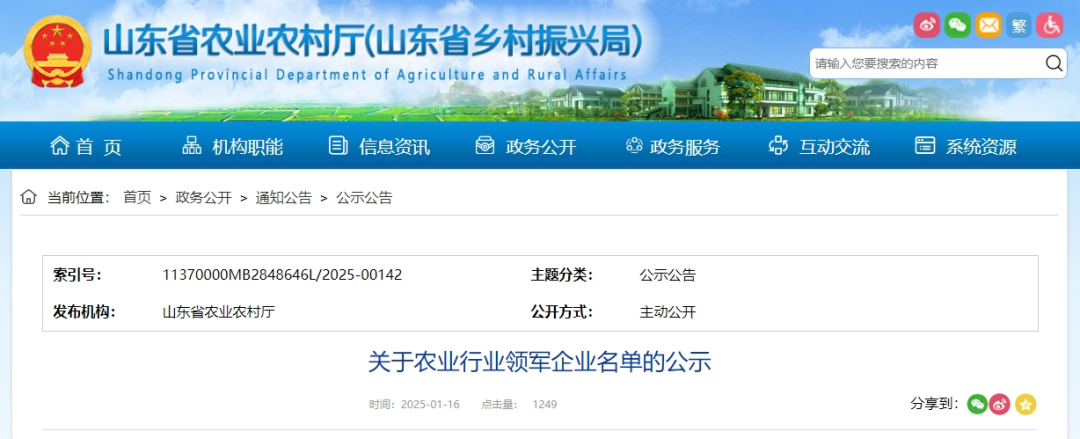Go to 公示公告 in the breadcrumb

coord(364,198)
